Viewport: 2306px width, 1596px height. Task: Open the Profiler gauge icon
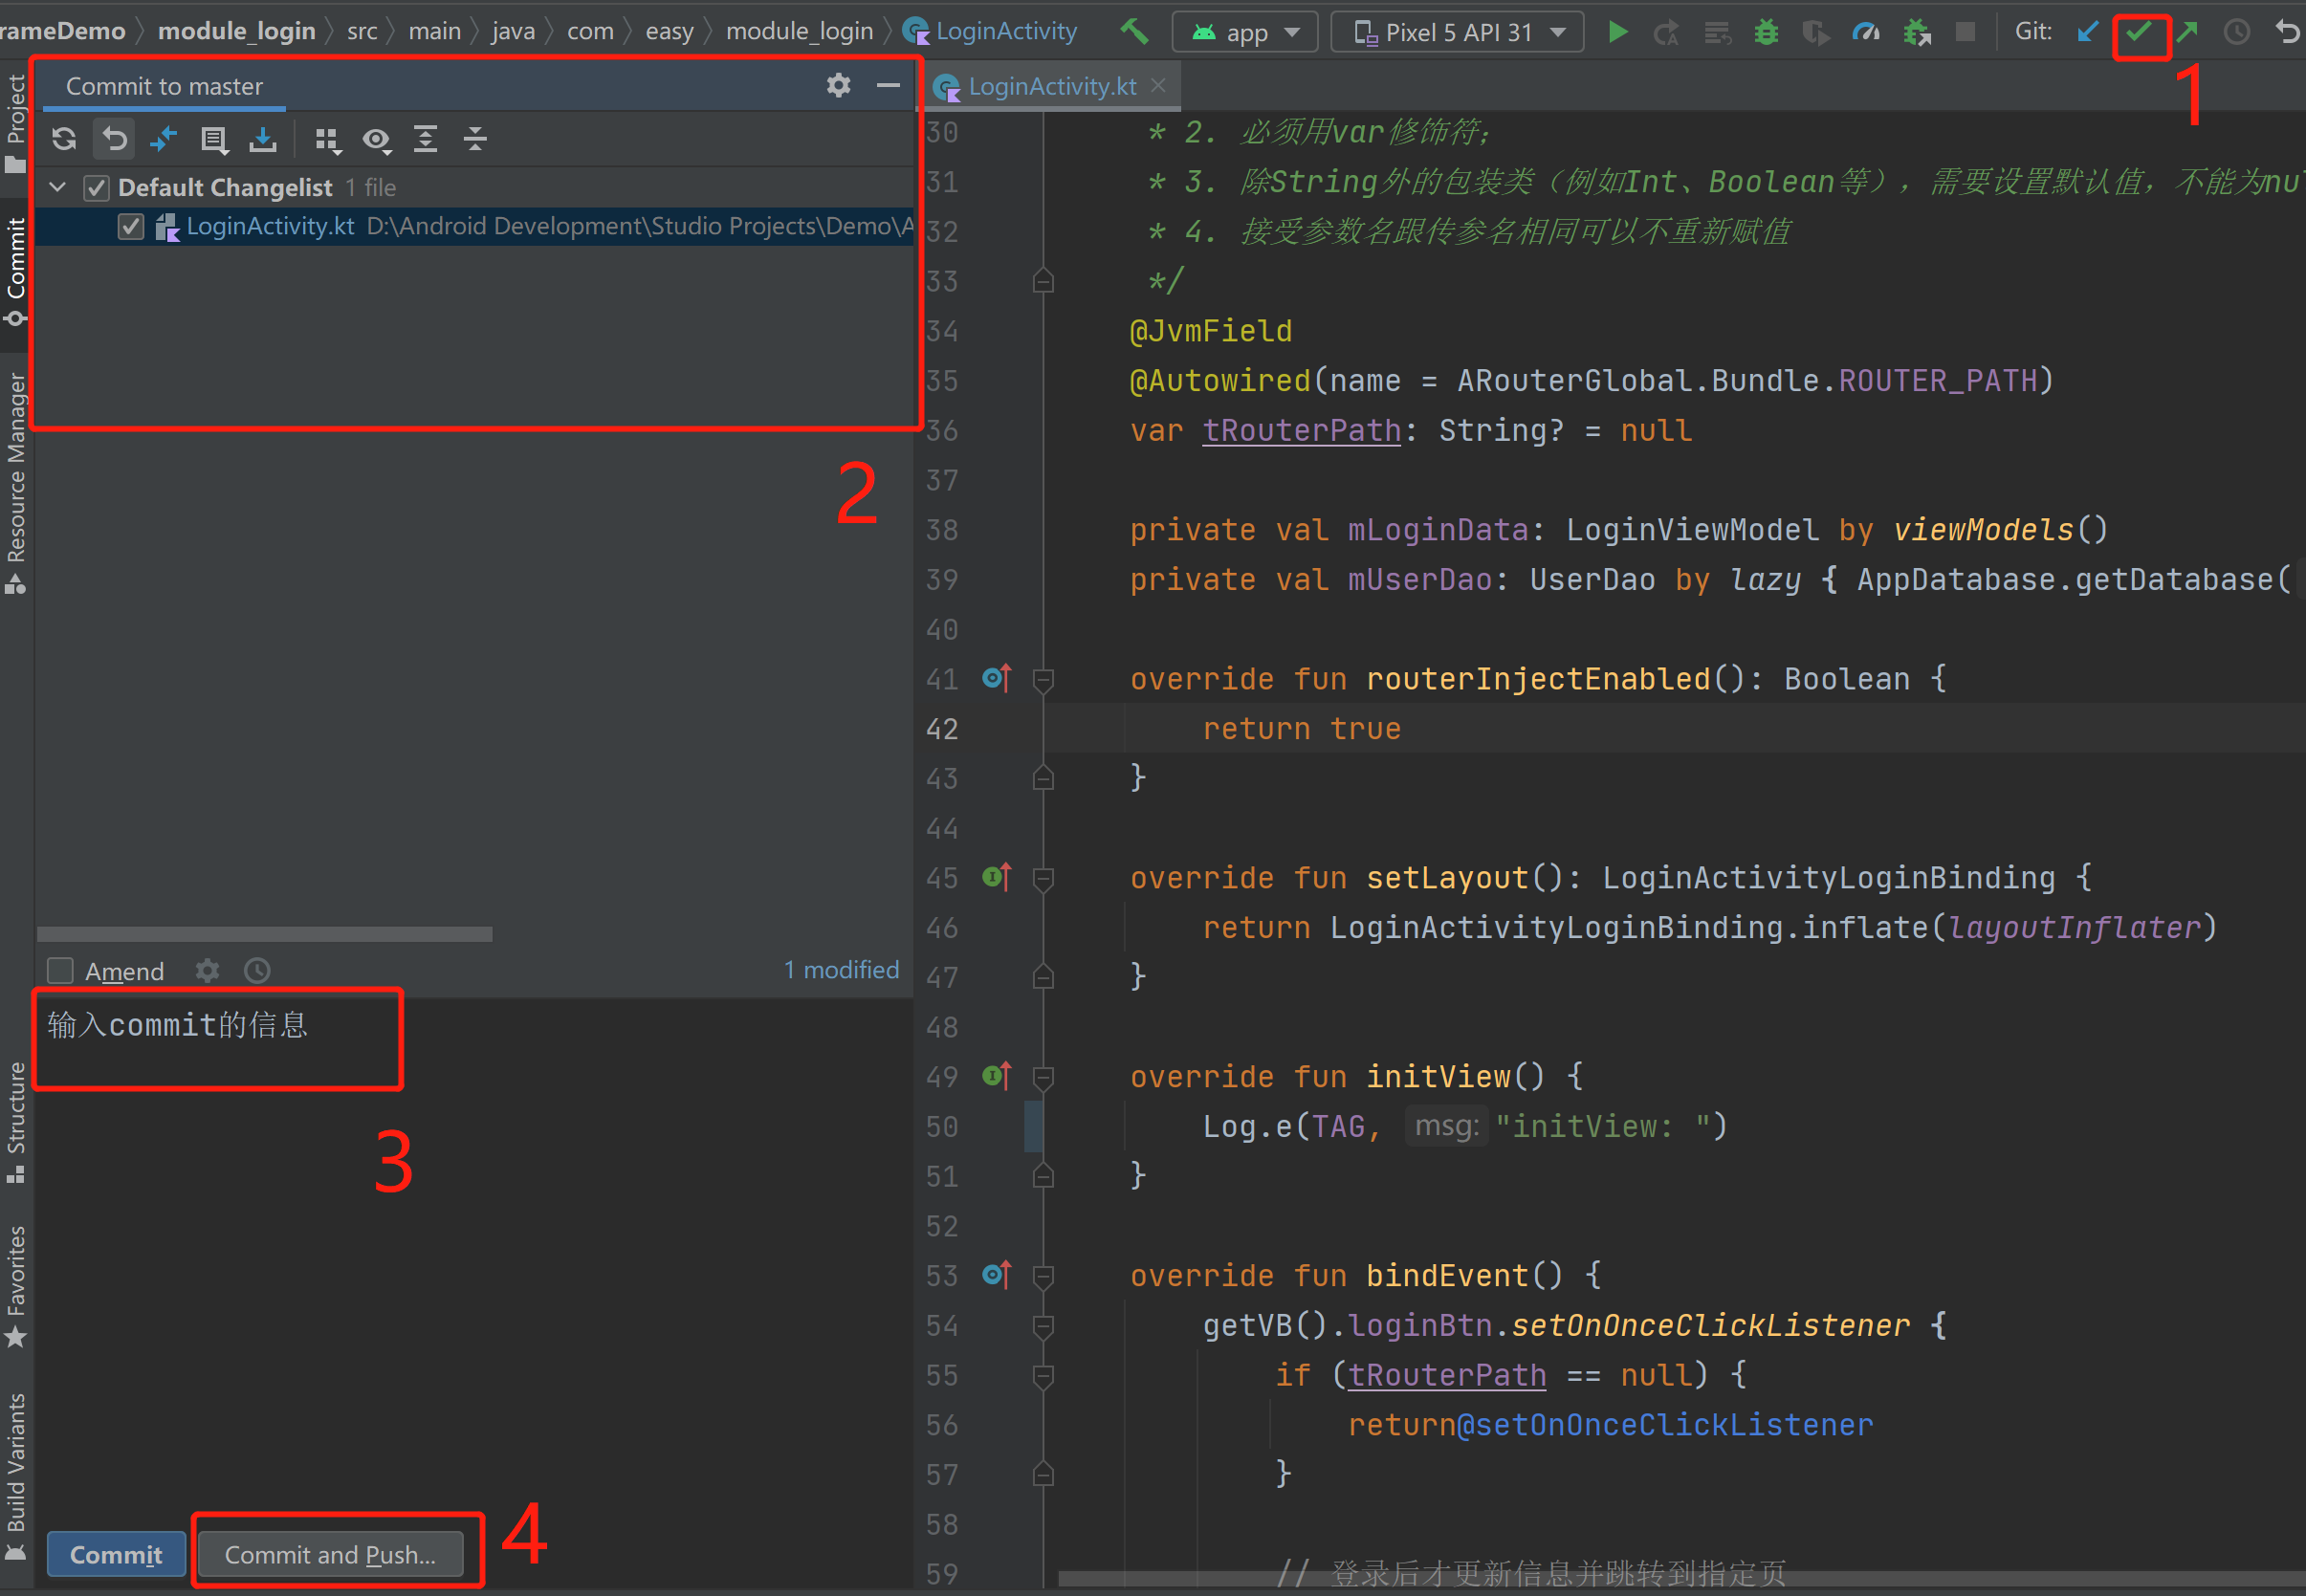1866,33
